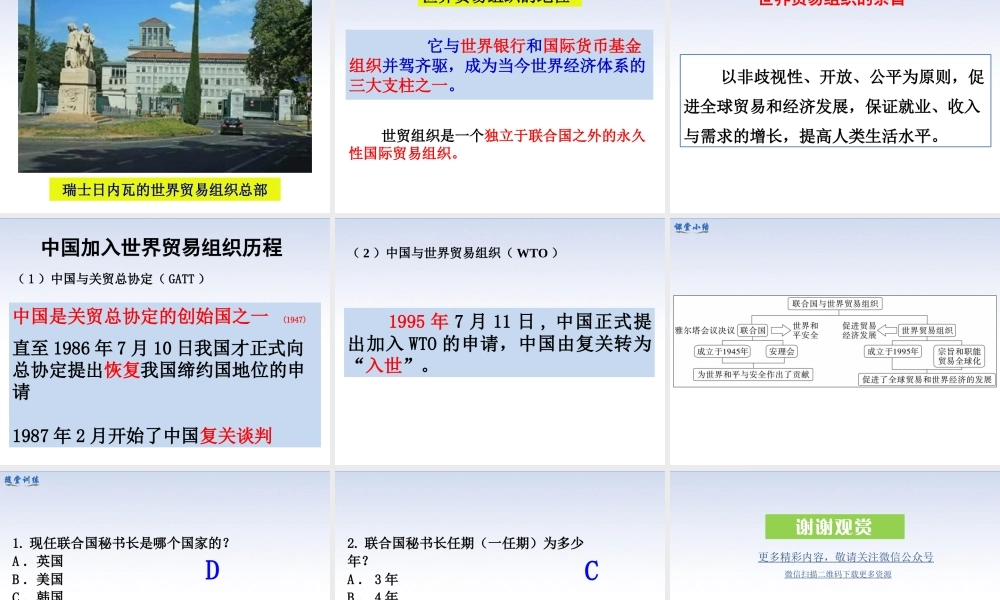Image resolution: width=1000 pixels, height=600 pixels.
Task: Click the answer letter D on question 1
Action: pyautogui.click(x=212, y=570)
